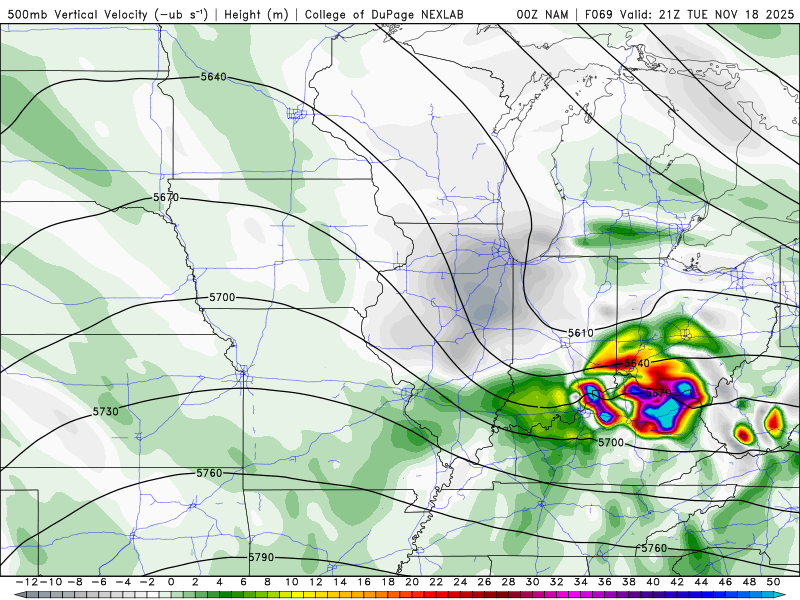Click the color scale value 28
This screenshot has height=600, width=800.
(x=508, y=582)
